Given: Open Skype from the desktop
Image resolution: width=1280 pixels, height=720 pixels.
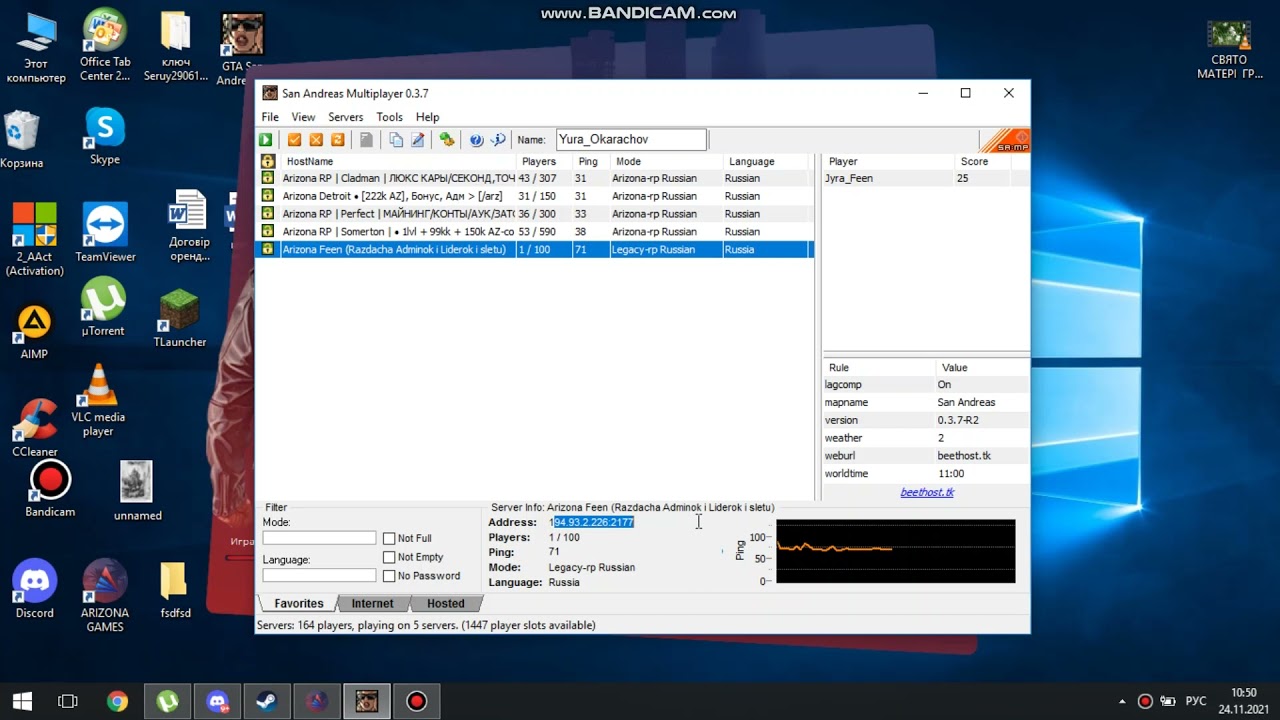Looking at the screenshot, I should pyautogui.click(x=104, y=137).
